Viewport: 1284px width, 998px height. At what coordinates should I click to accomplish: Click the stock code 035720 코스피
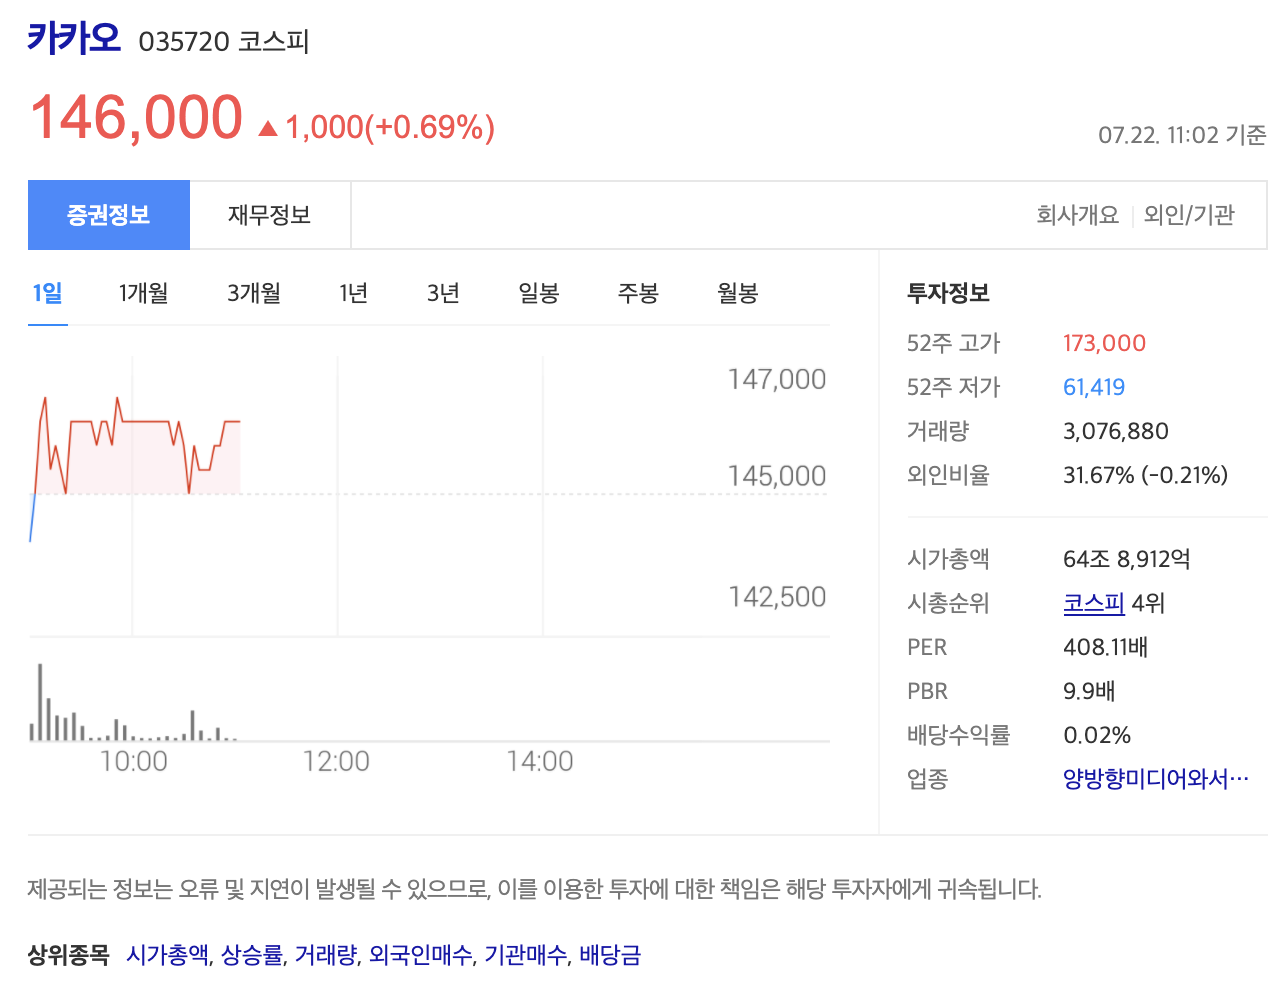[224, 42]
